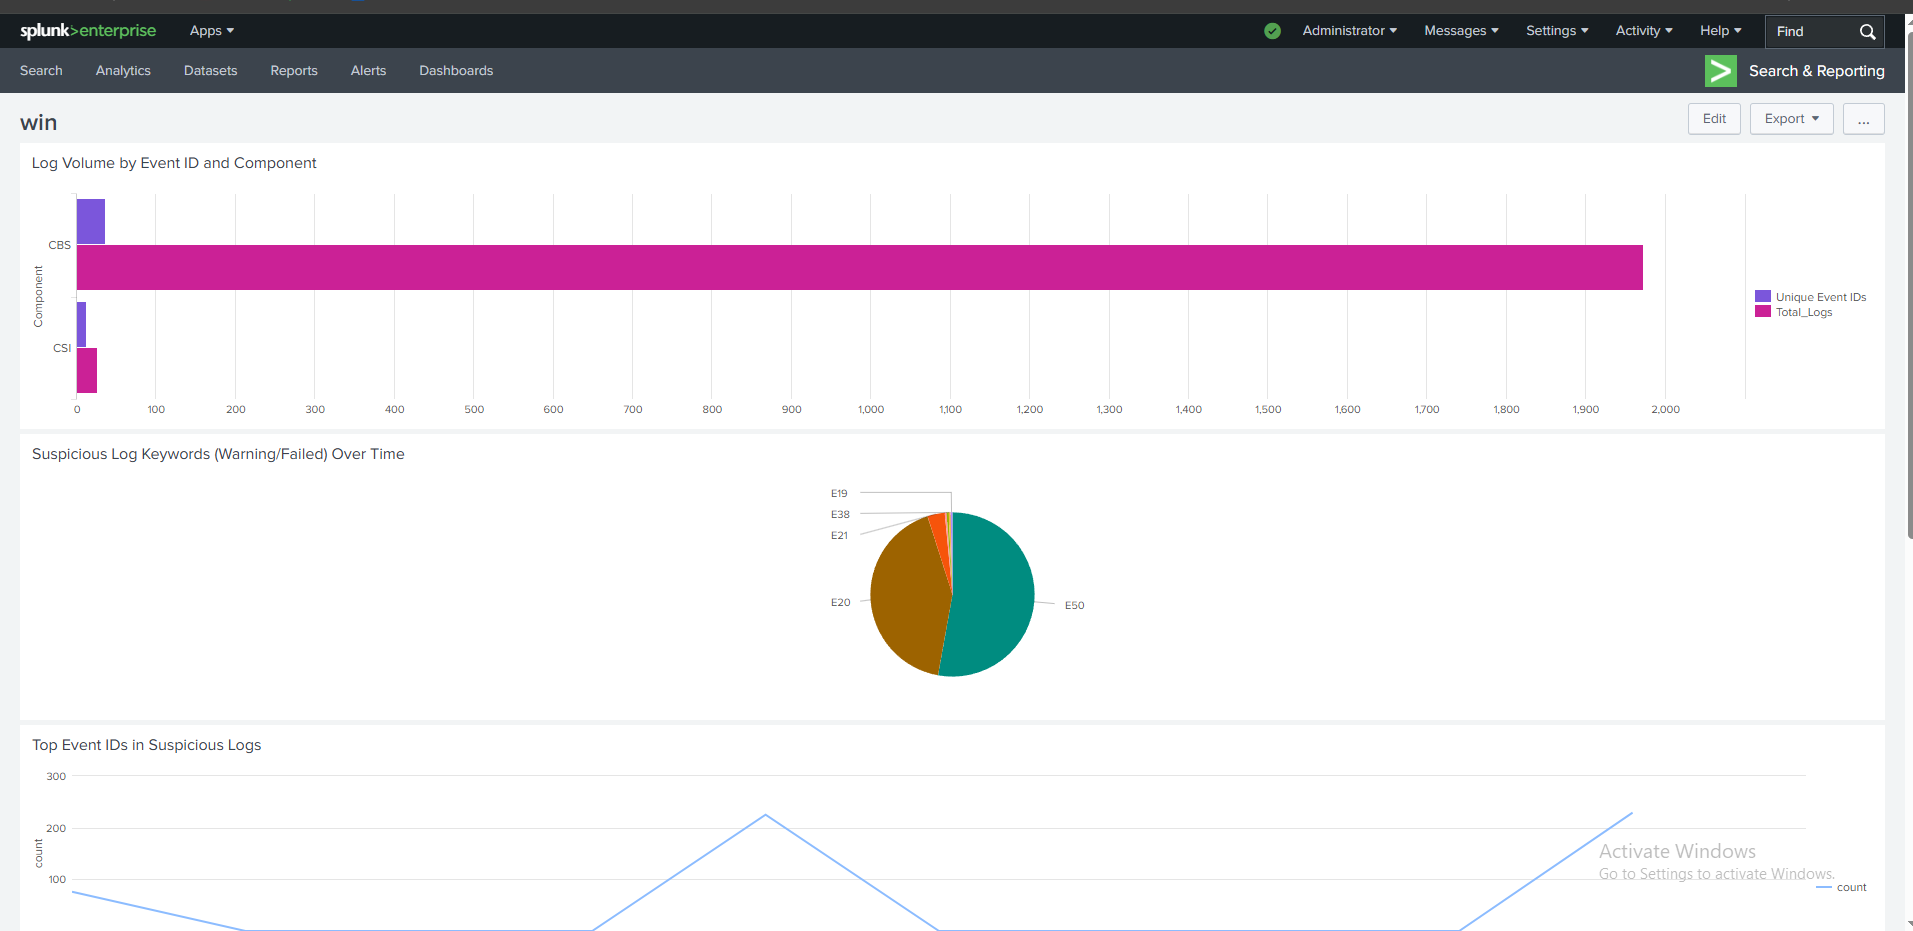Expand the Activity menu

1644,31
